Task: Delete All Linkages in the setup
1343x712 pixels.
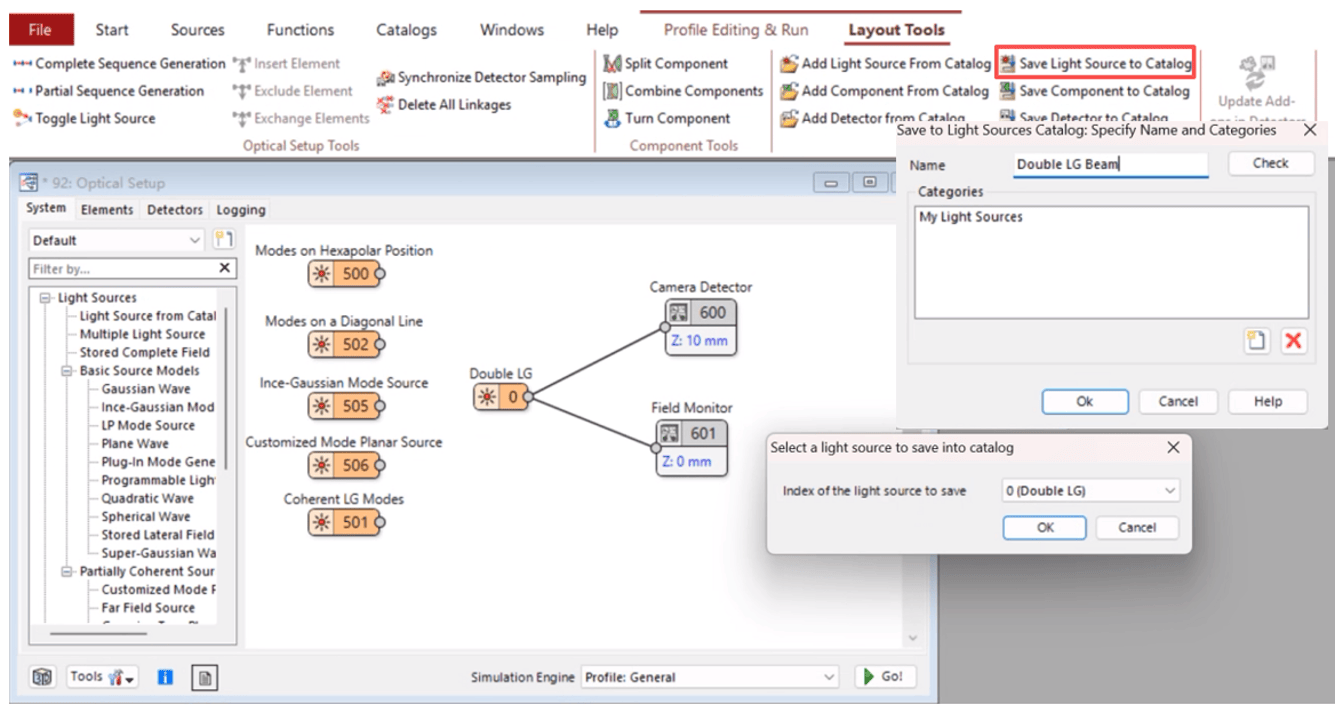Action: [x=448, y=104]
